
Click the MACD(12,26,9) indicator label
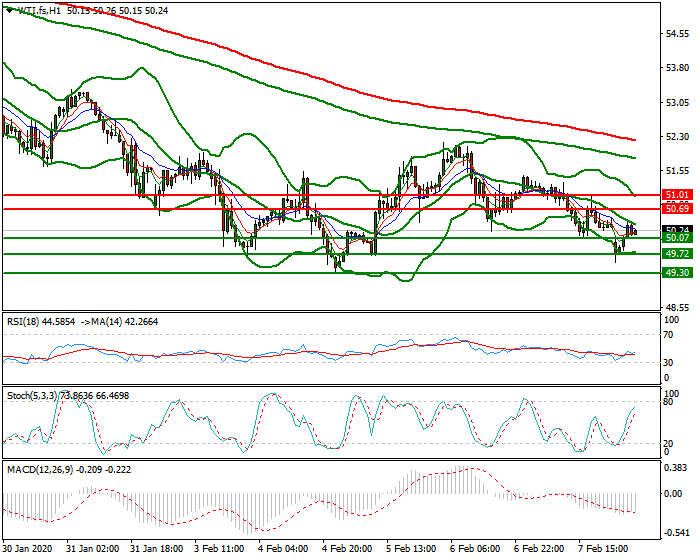coord(42,470)
